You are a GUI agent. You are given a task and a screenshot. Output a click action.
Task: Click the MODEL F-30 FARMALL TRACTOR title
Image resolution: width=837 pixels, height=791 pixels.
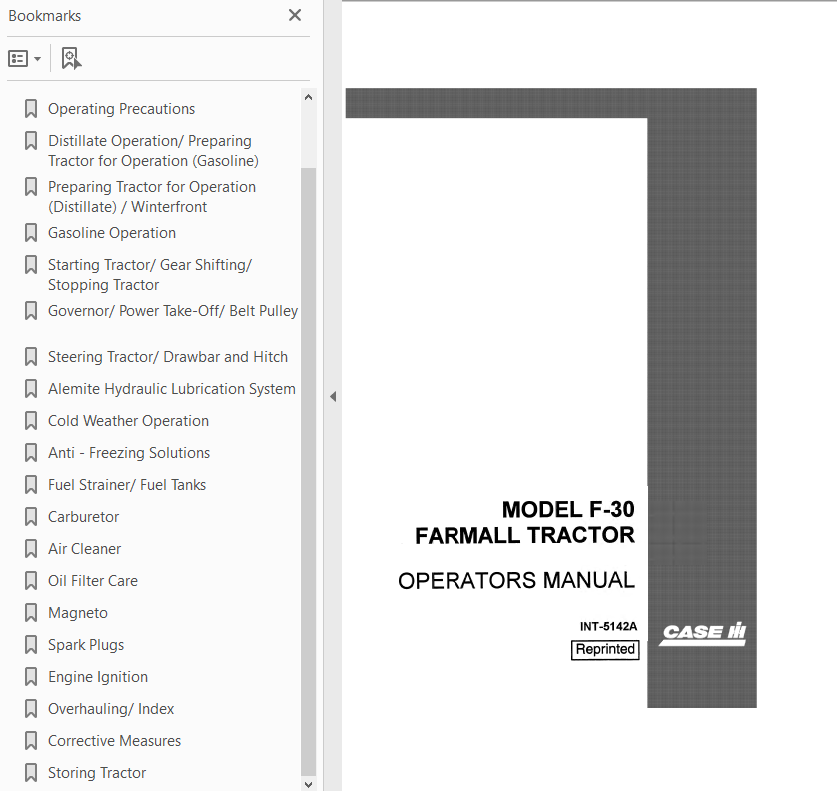[x=525, y=523]
